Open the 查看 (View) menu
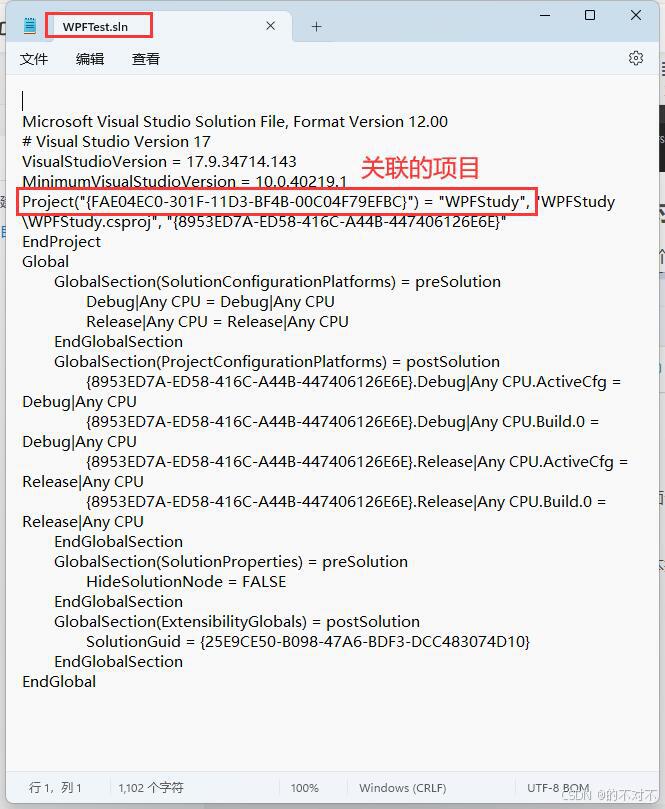Viewport: 665px width, 809px height. [145, 59]
